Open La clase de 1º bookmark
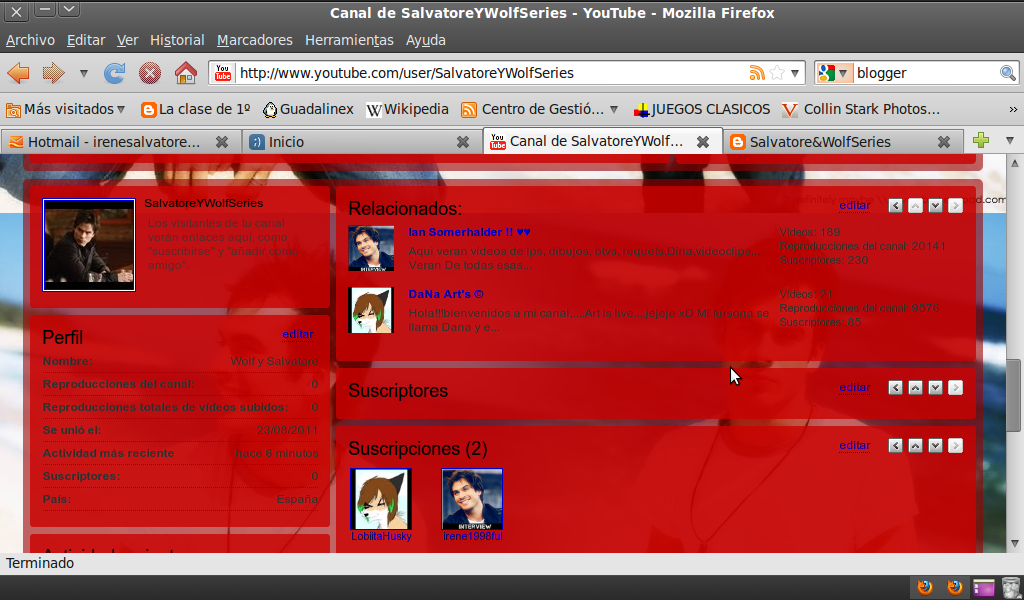 (196, 109)
